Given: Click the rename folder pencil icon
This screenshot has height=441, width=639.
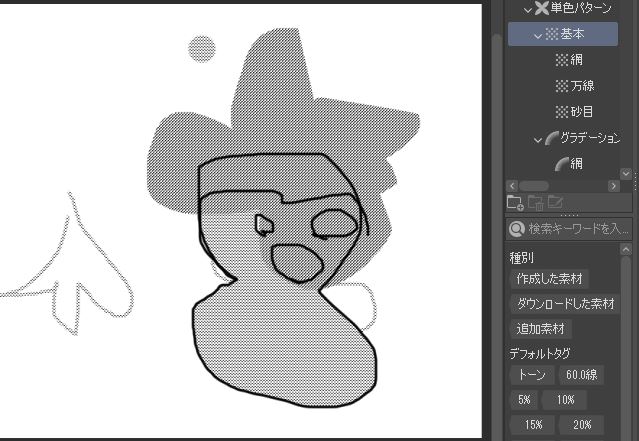Looking at the screenshot, I should 555,202.
